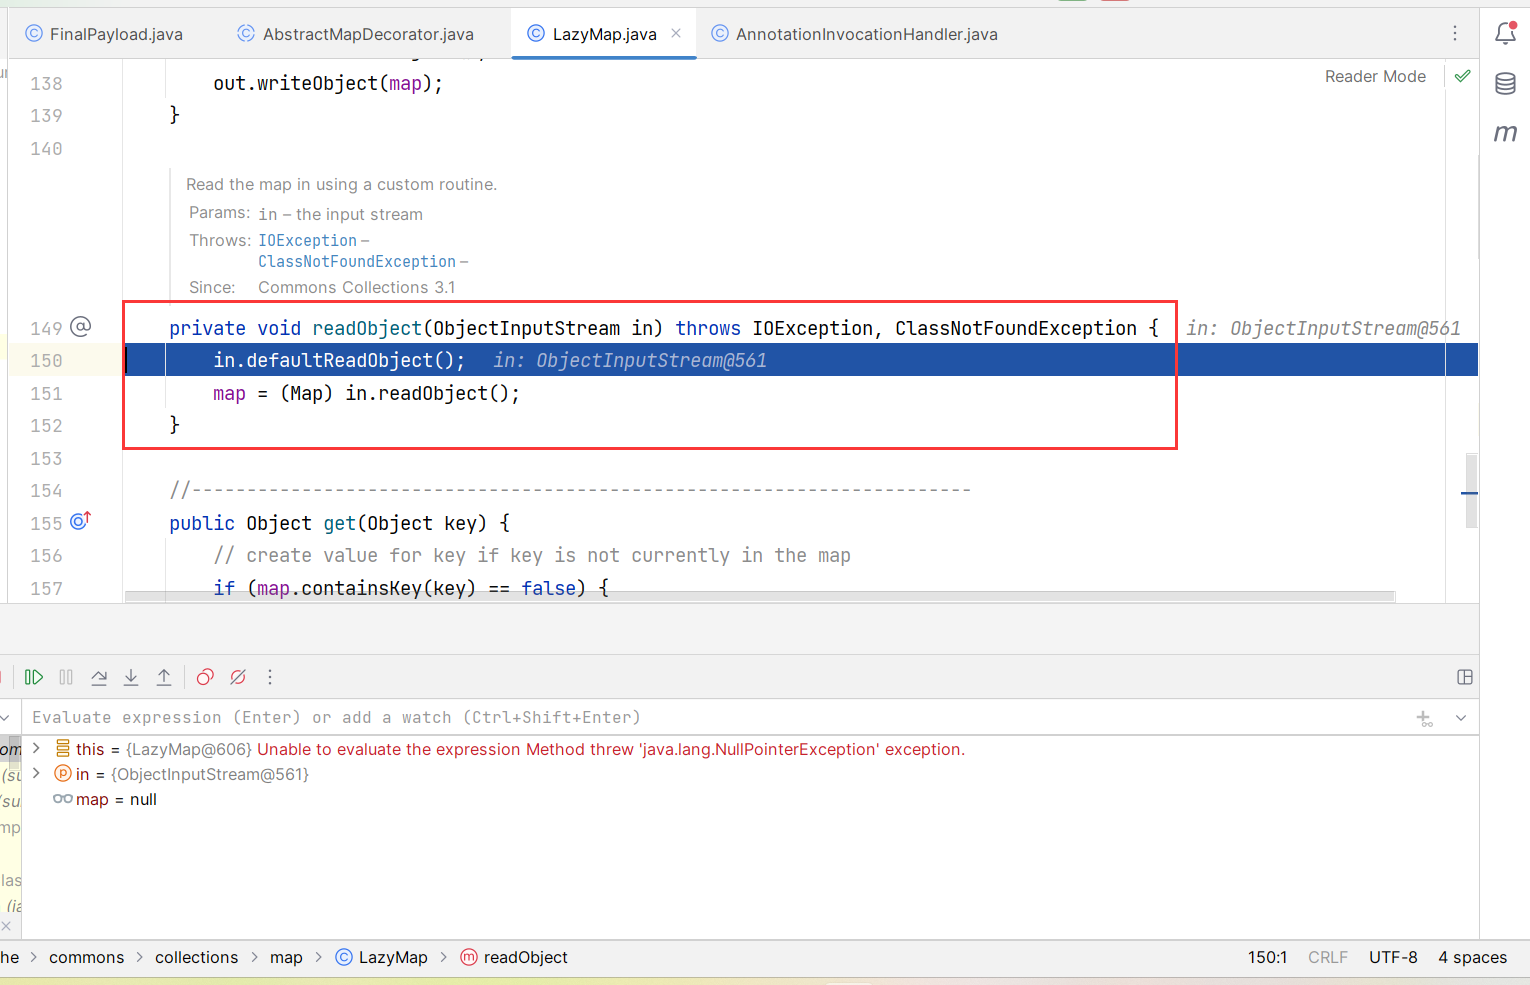Viewport: 1530px width, 985px height.
Task: Open the expression history dropdown arrow
Action: click(1461, 718)
